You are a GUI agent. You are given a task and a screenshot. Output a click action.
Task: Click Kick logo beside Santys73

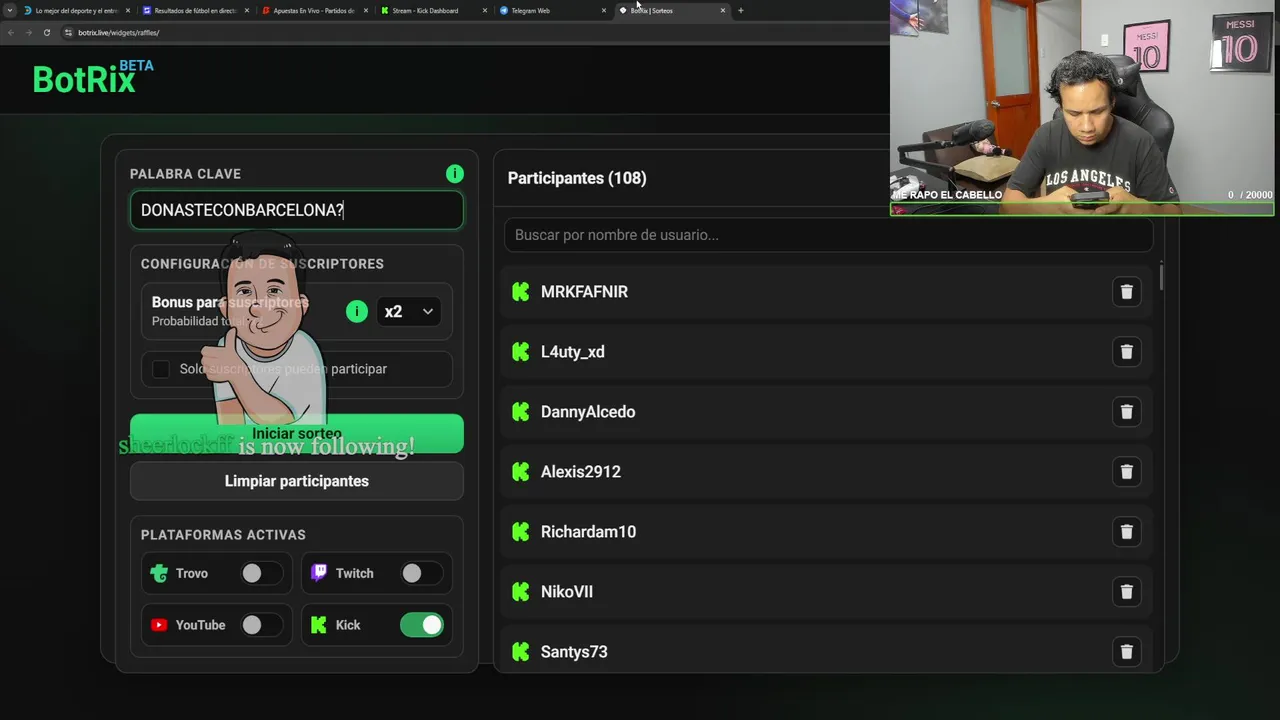pos(520,652)
